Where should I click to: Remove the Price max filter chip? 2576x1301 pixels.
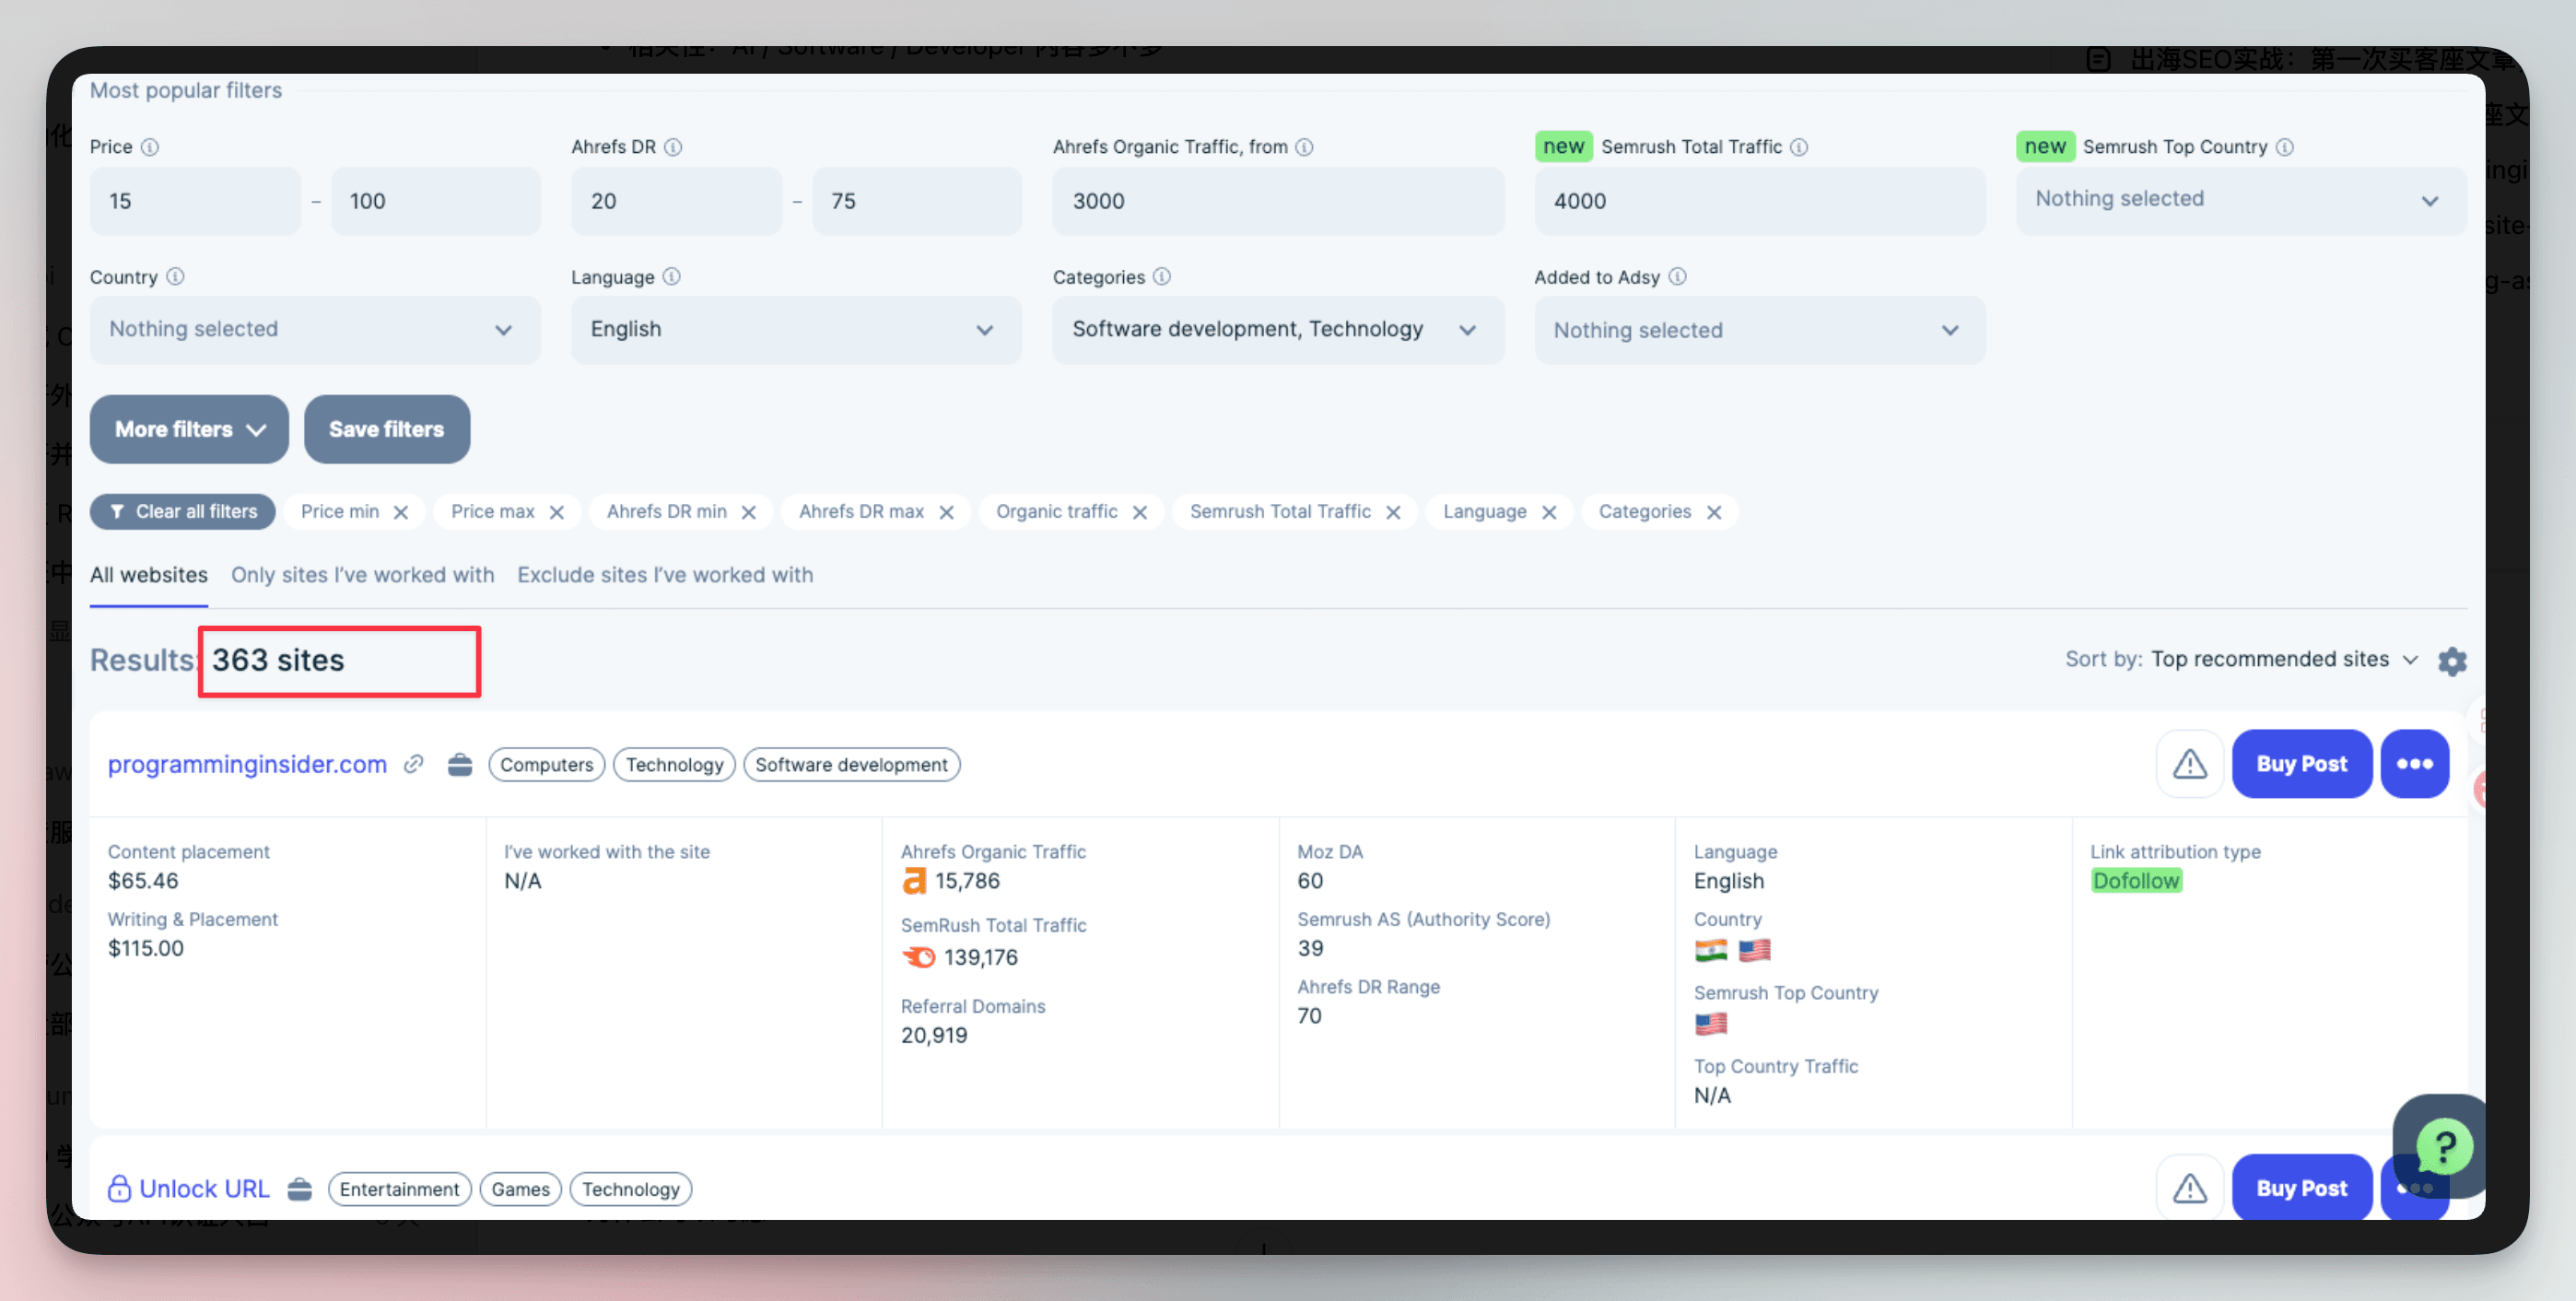[557, 512]
